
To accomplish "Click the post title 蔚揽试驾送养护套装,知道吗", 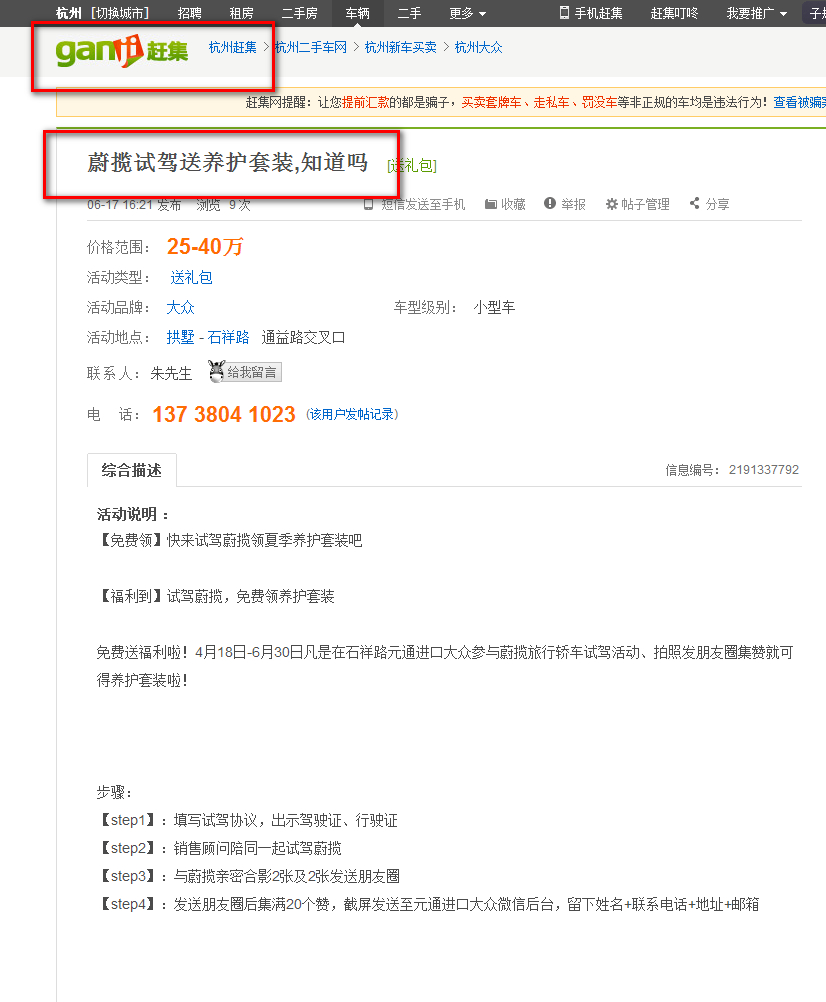I will pyautogui.click(x=227, y=162).
